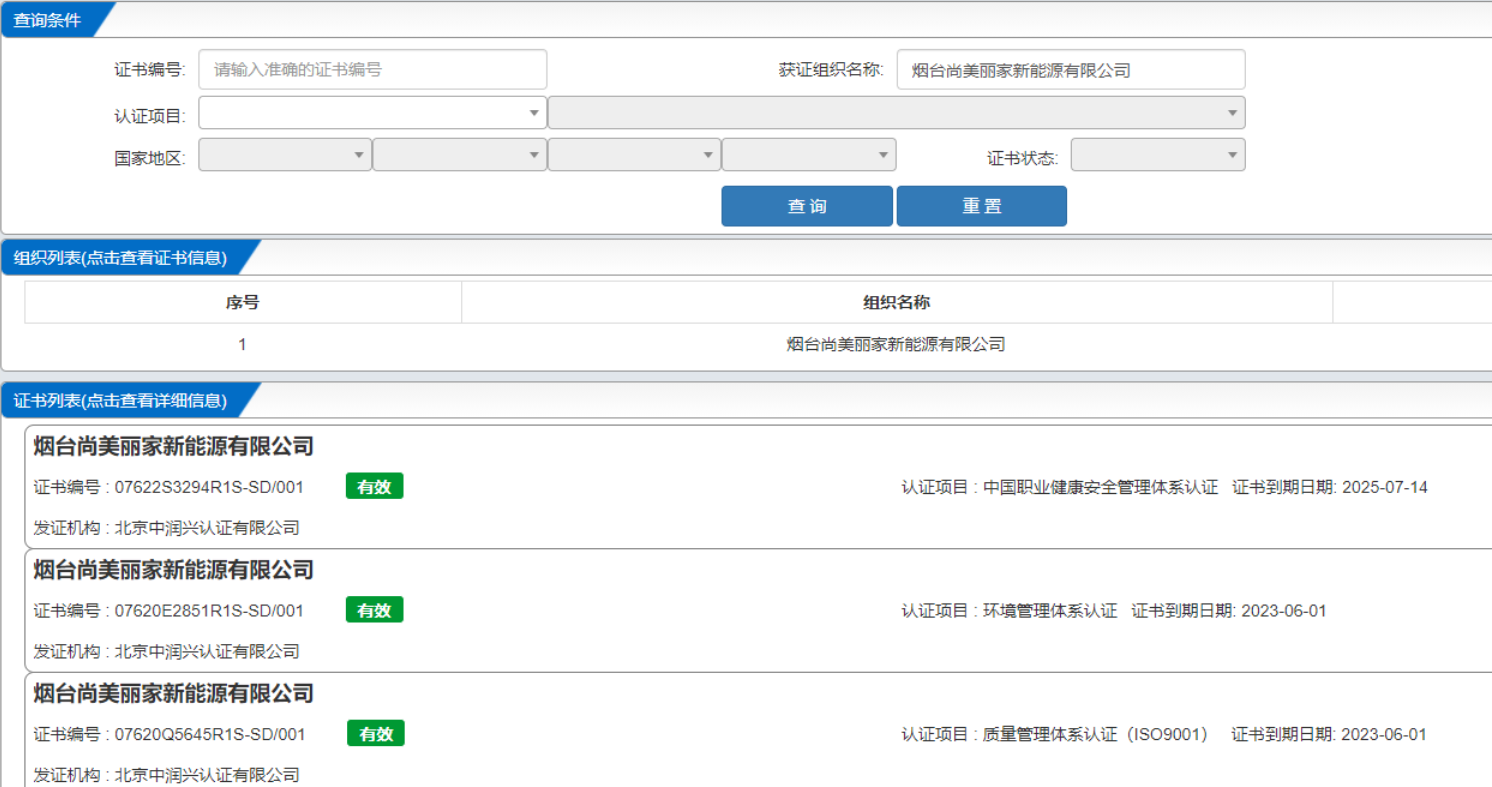Open the first 认证项目 dropdown

[x=373, y=113]
